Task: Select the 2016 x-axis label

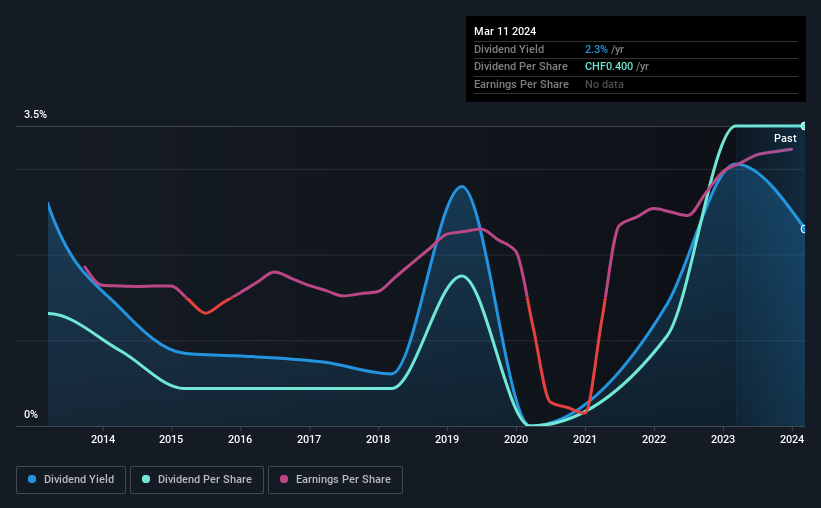Action: click(x=240, y=439)
